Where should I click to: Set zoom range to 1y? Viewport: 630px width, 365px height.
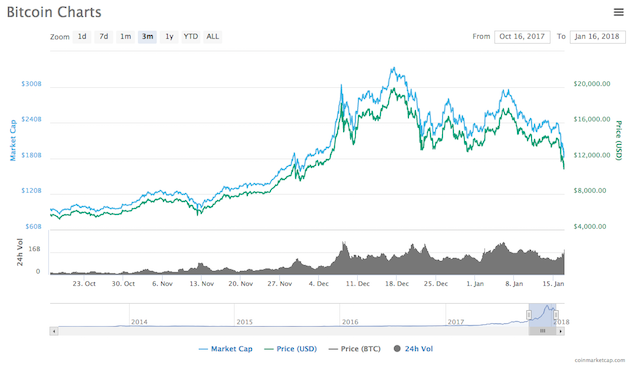[169, 37]
